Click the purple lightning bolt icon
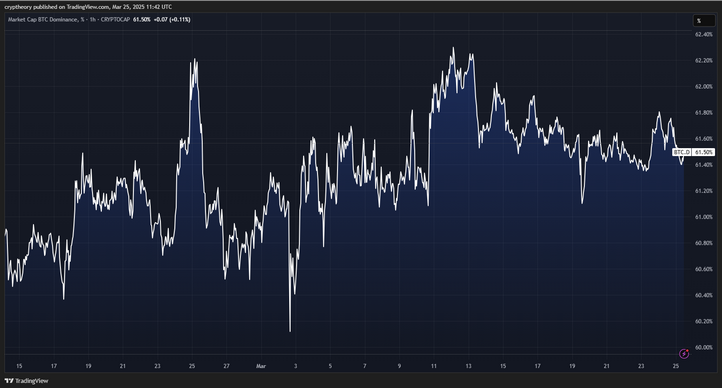722x388 pixels. tap(684, 353)
